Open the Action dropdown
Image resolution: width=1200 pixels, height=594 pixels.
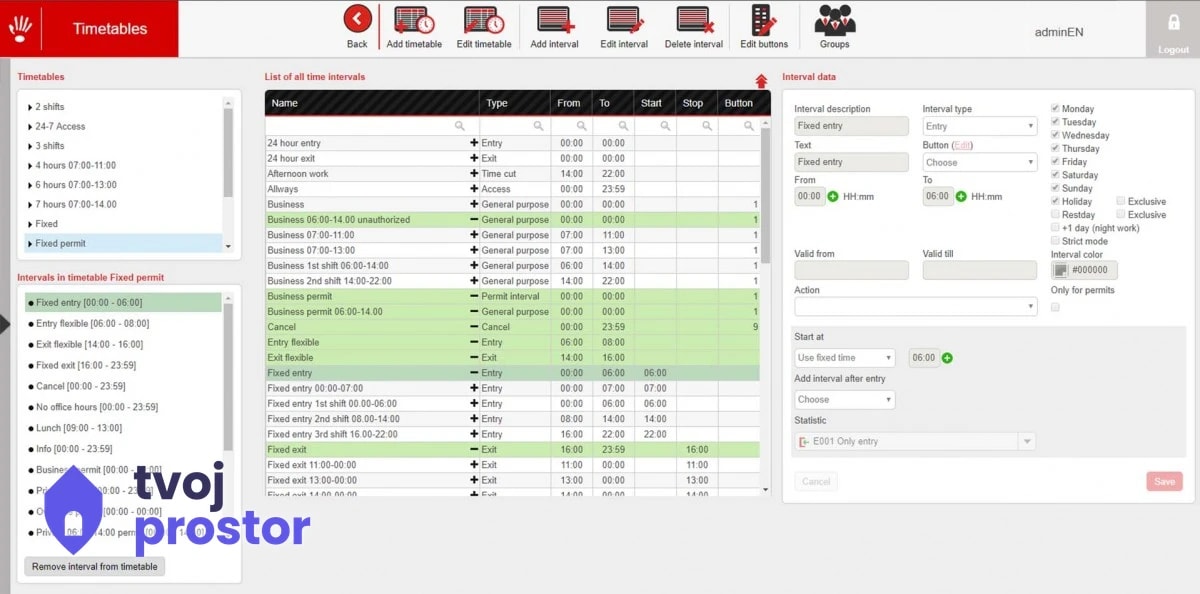point(915,307)
